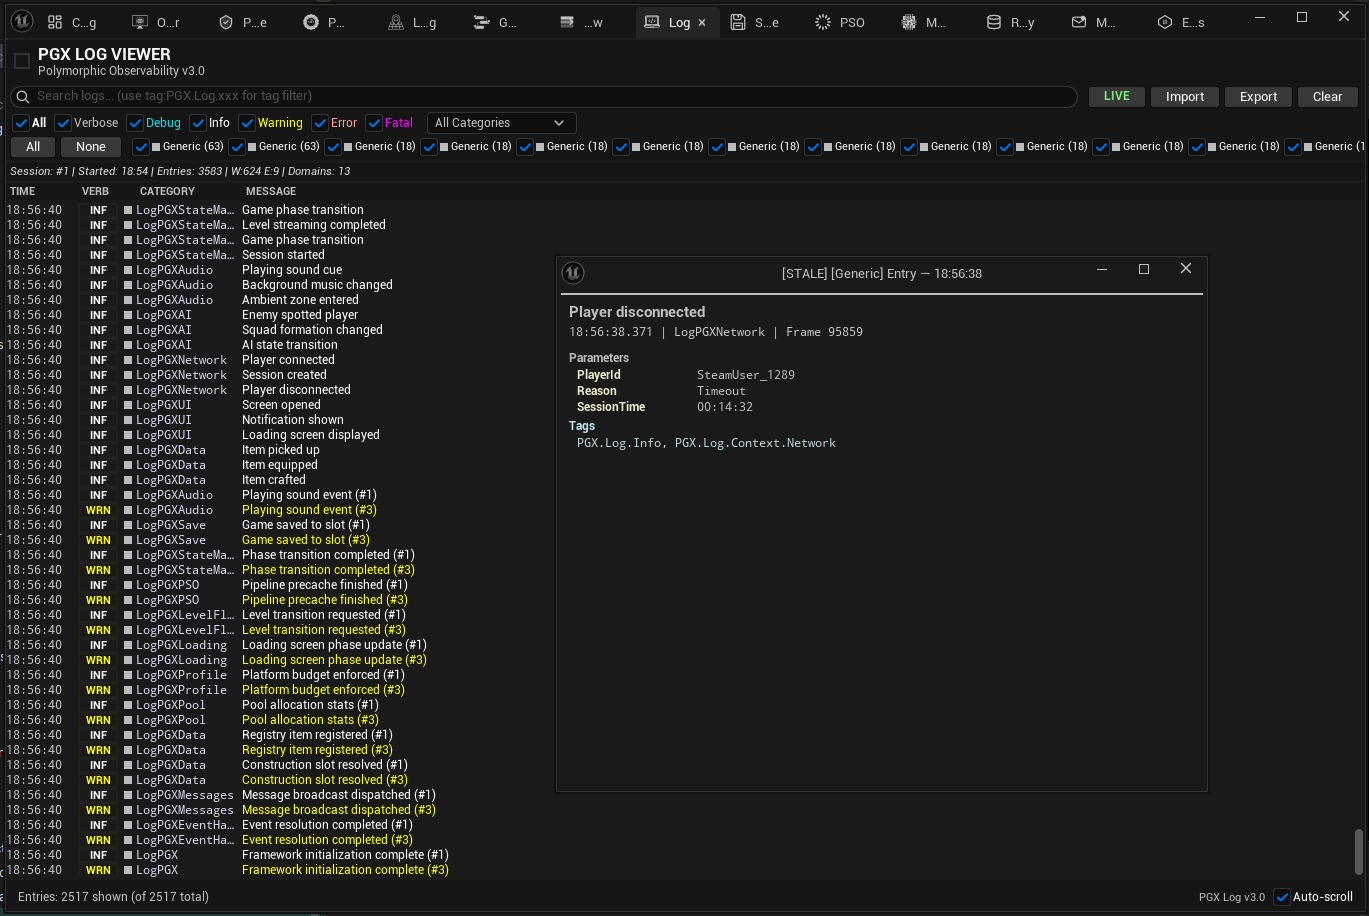Expand the All Categories dropdown
1369x916 pixels.
click(x=501, y=123)
